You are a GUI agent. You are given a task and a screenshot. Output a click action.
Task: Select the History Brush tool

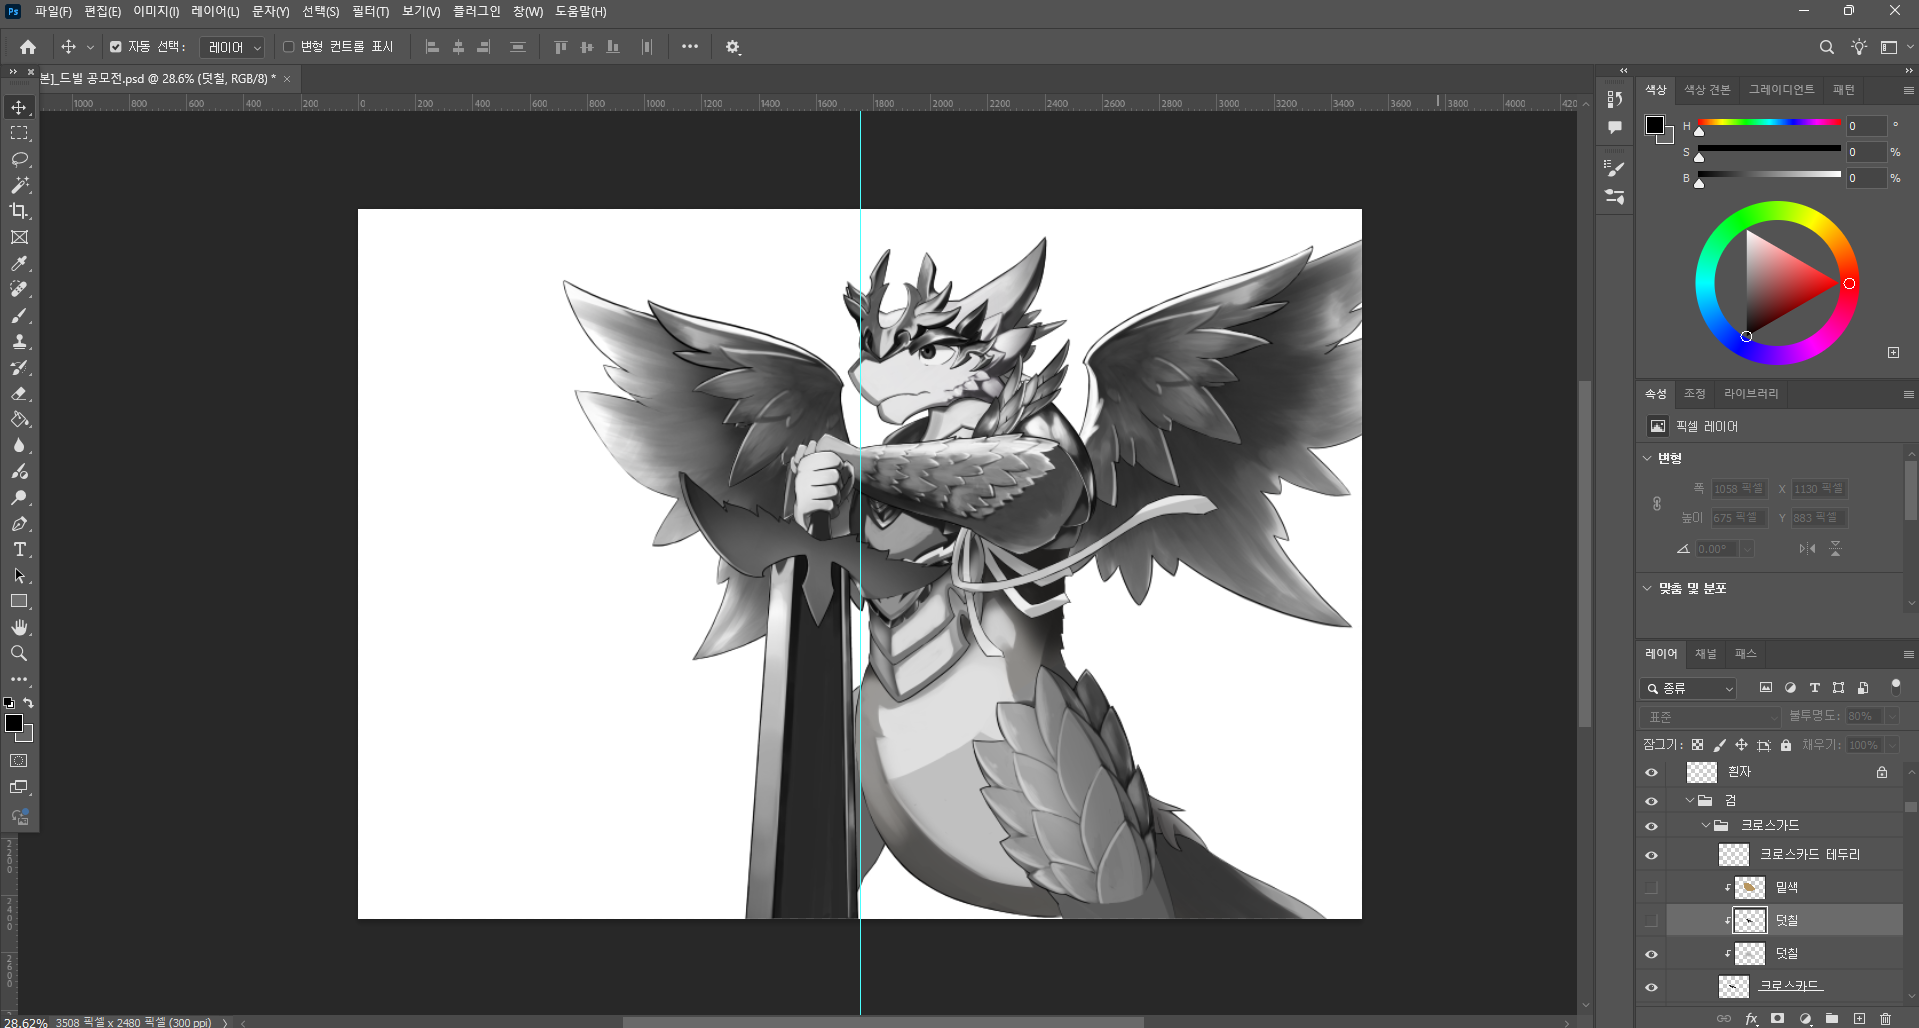click(x=19, y=367)
